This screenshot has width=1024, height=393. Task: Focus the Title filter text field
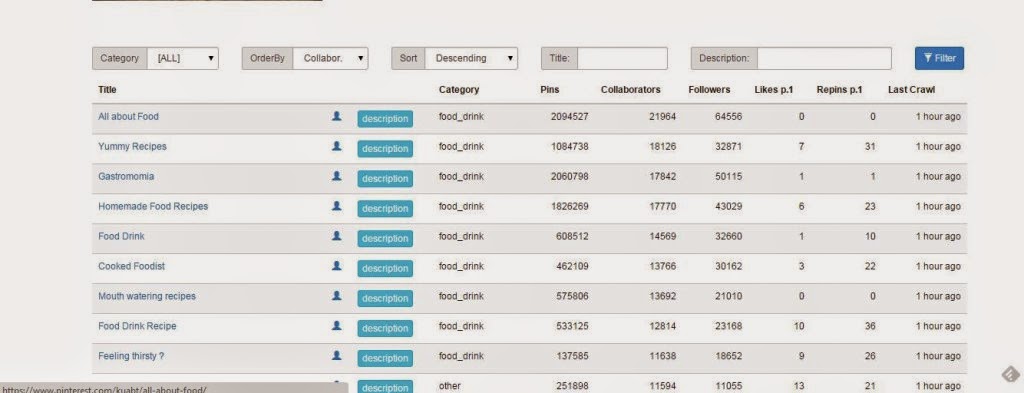[622, 58]
